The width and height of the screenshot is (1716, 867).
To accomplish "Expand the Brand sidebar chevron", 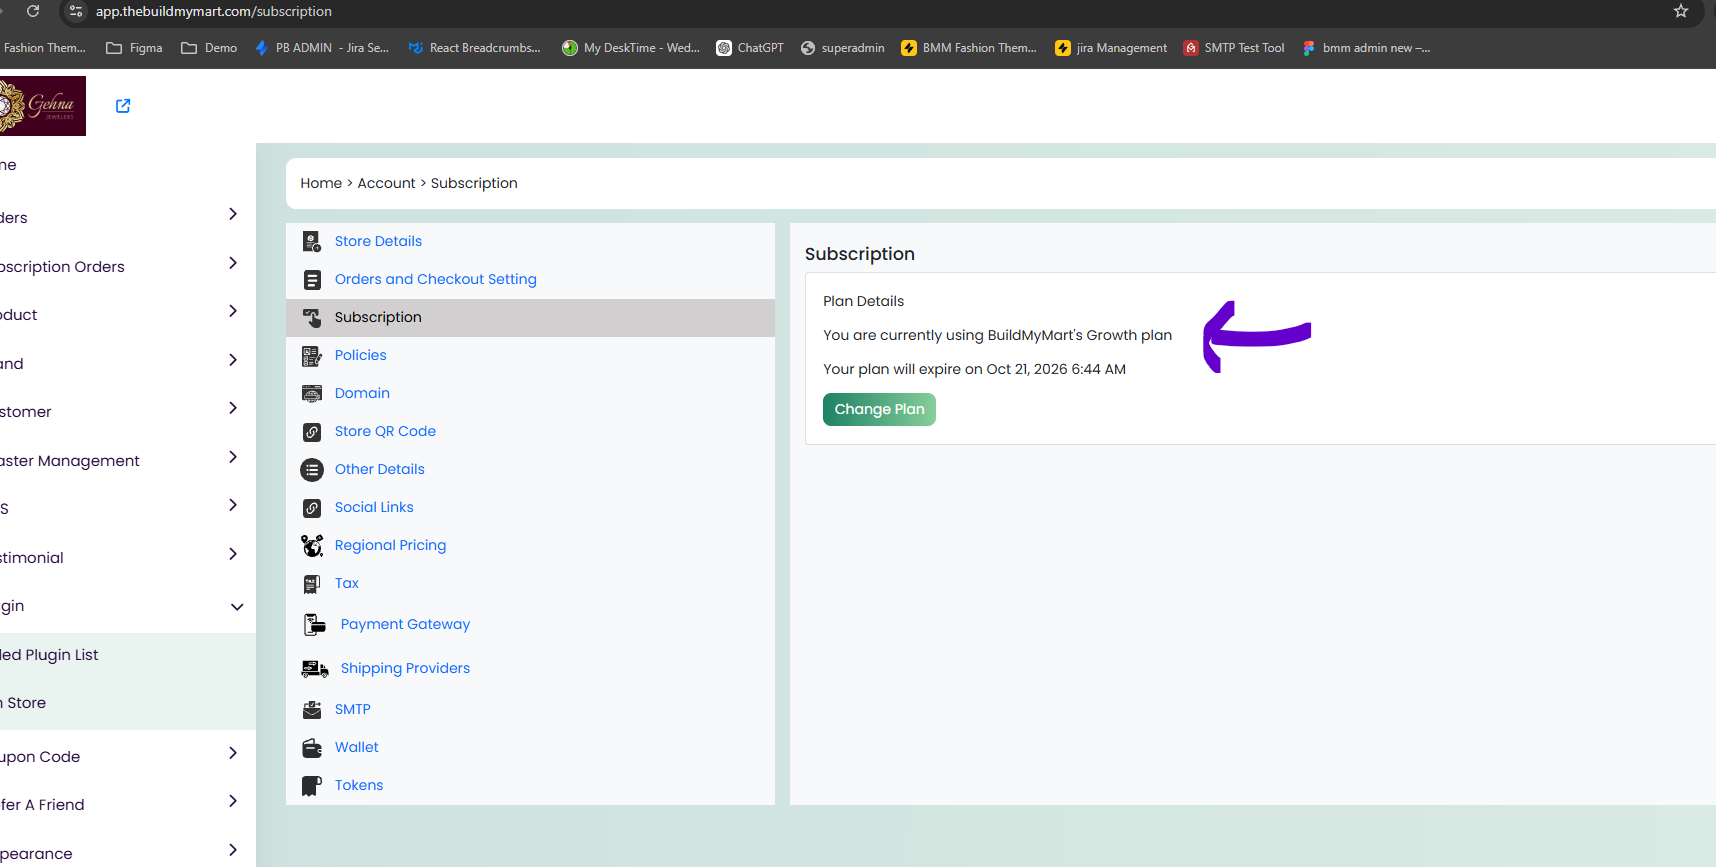I will pyautogui.click(x=233, y=360).
